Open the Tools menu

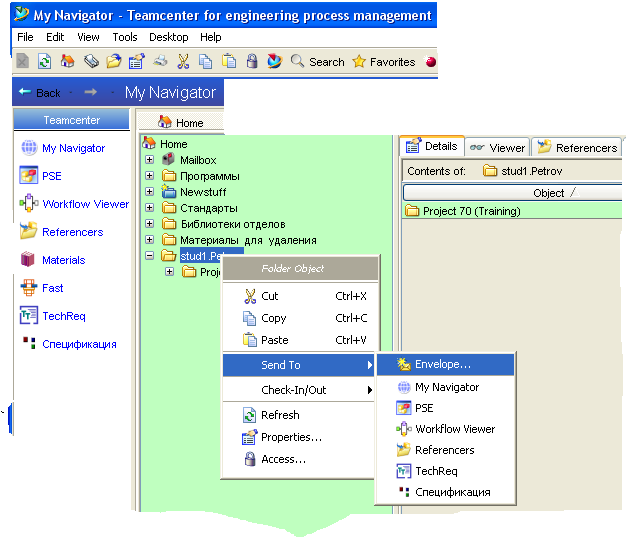tap(125, 37)
